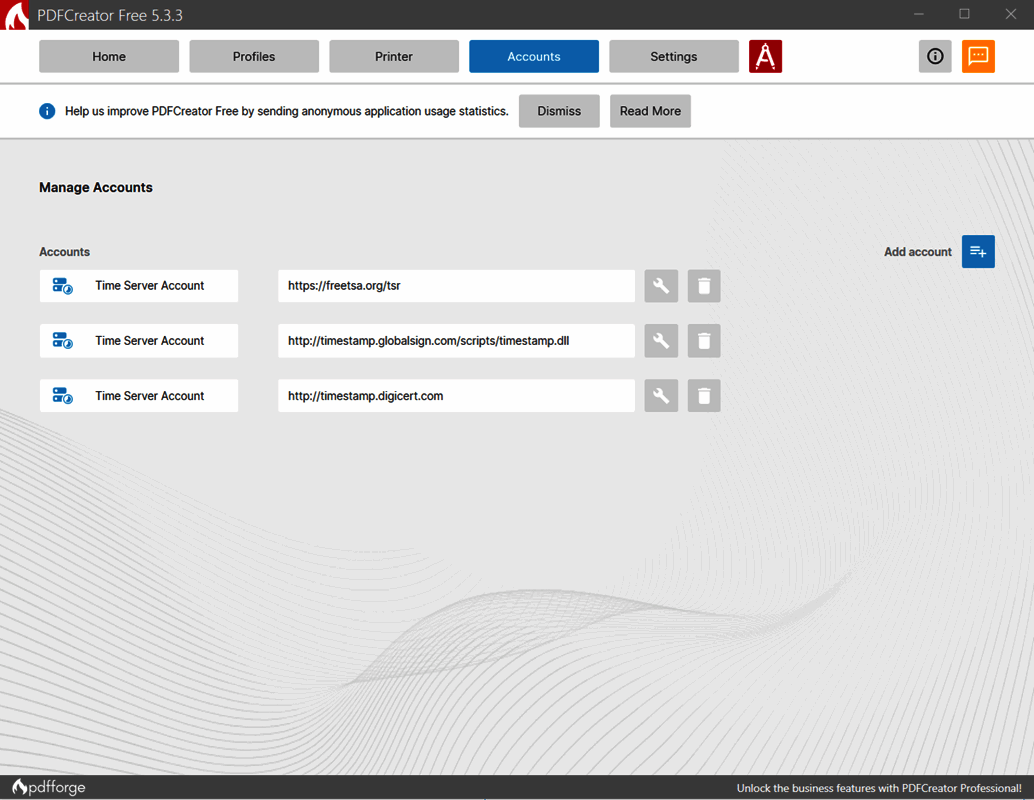Click the time server icon in the digicert row
1034x800 pixels.
[x=63, y=396]
